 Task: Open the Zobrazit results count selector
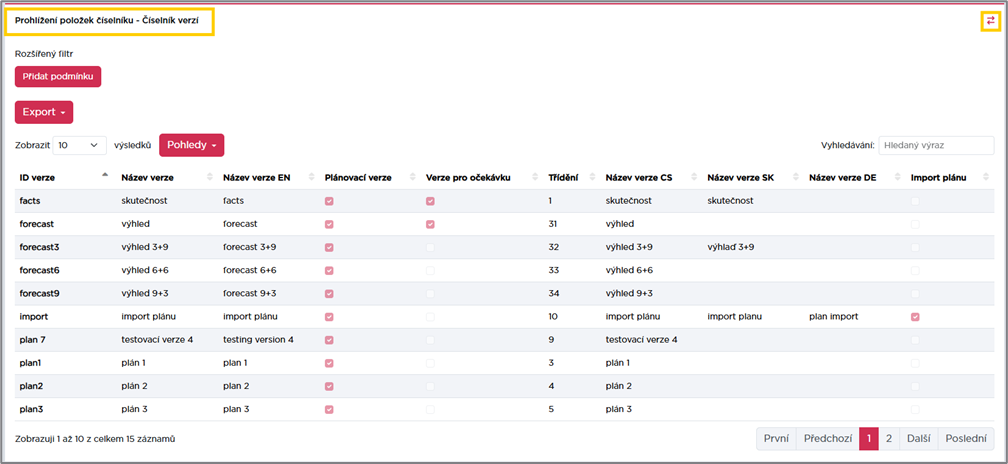click(80, 145)
